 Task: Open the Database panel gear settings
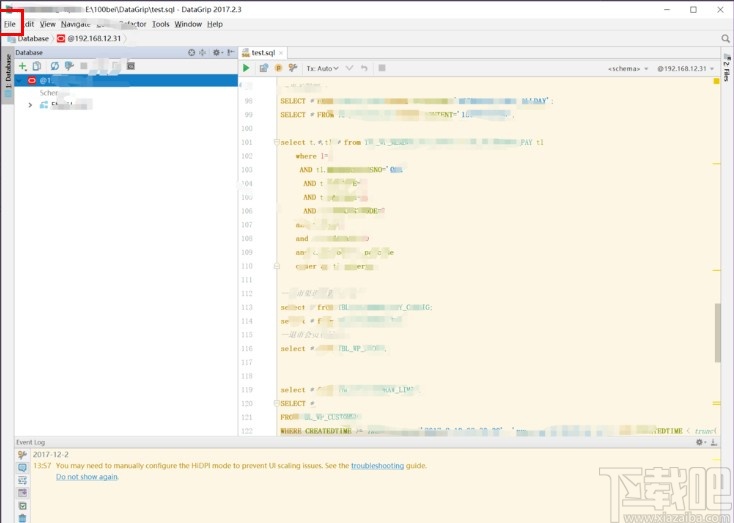[217, 52]
